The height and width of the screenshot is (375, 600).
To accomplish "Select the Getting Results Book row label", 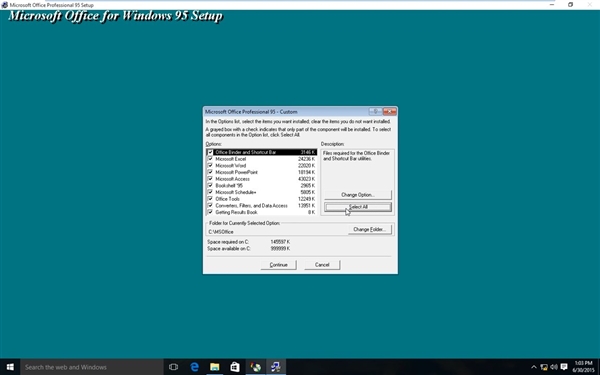I will point(236,212).
